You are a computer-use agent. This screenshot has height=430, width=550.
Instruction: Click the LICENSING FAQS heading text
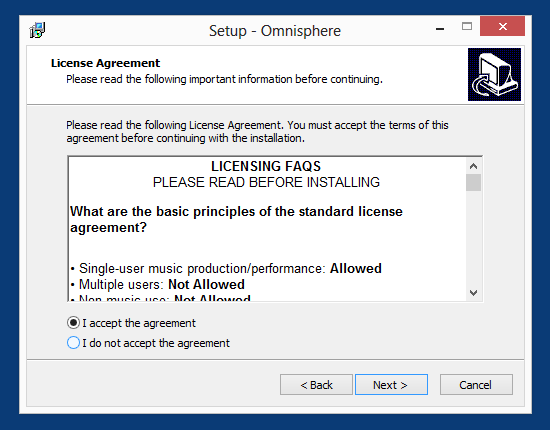pos(266,166)
